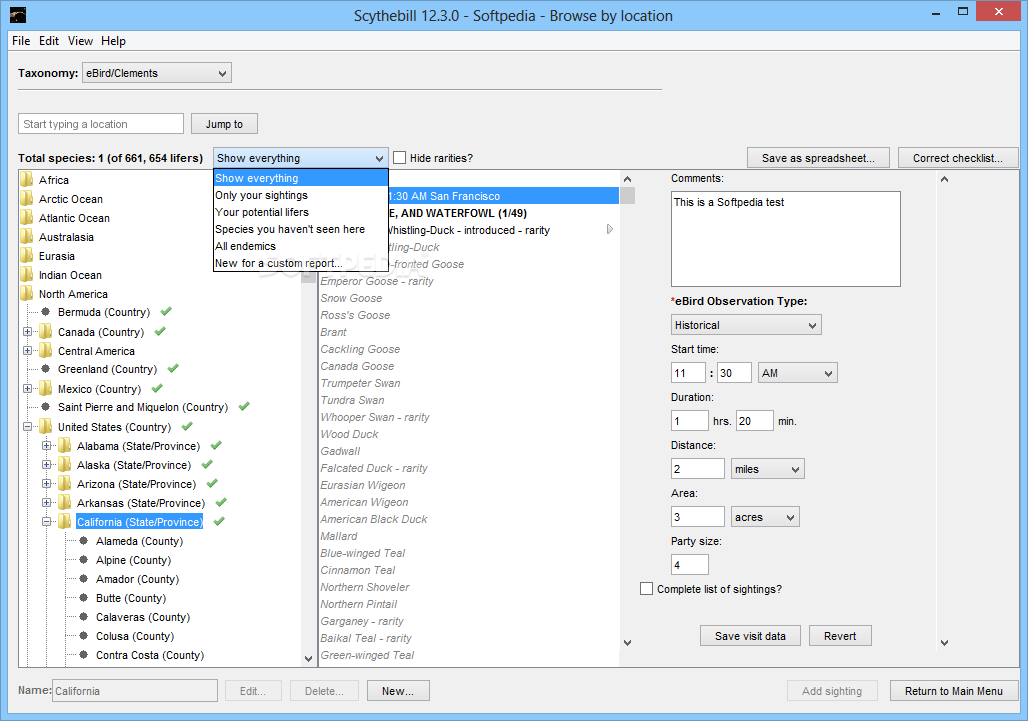This screenshot has height=721, width=1028.
Task: Click the Eurasia folder icon
Action: coord(26,256)
